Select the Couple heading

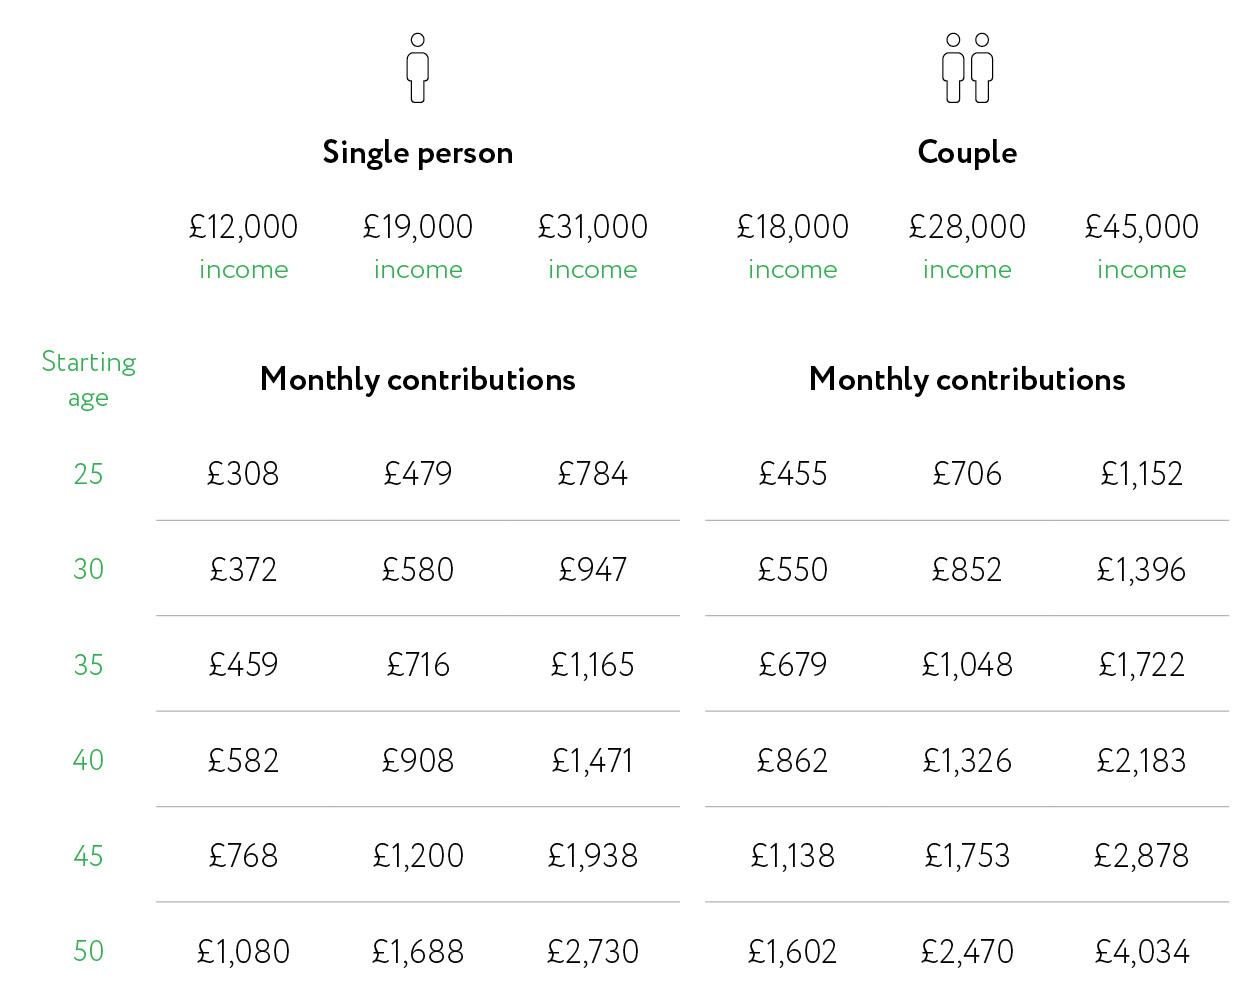pos(967,153)
